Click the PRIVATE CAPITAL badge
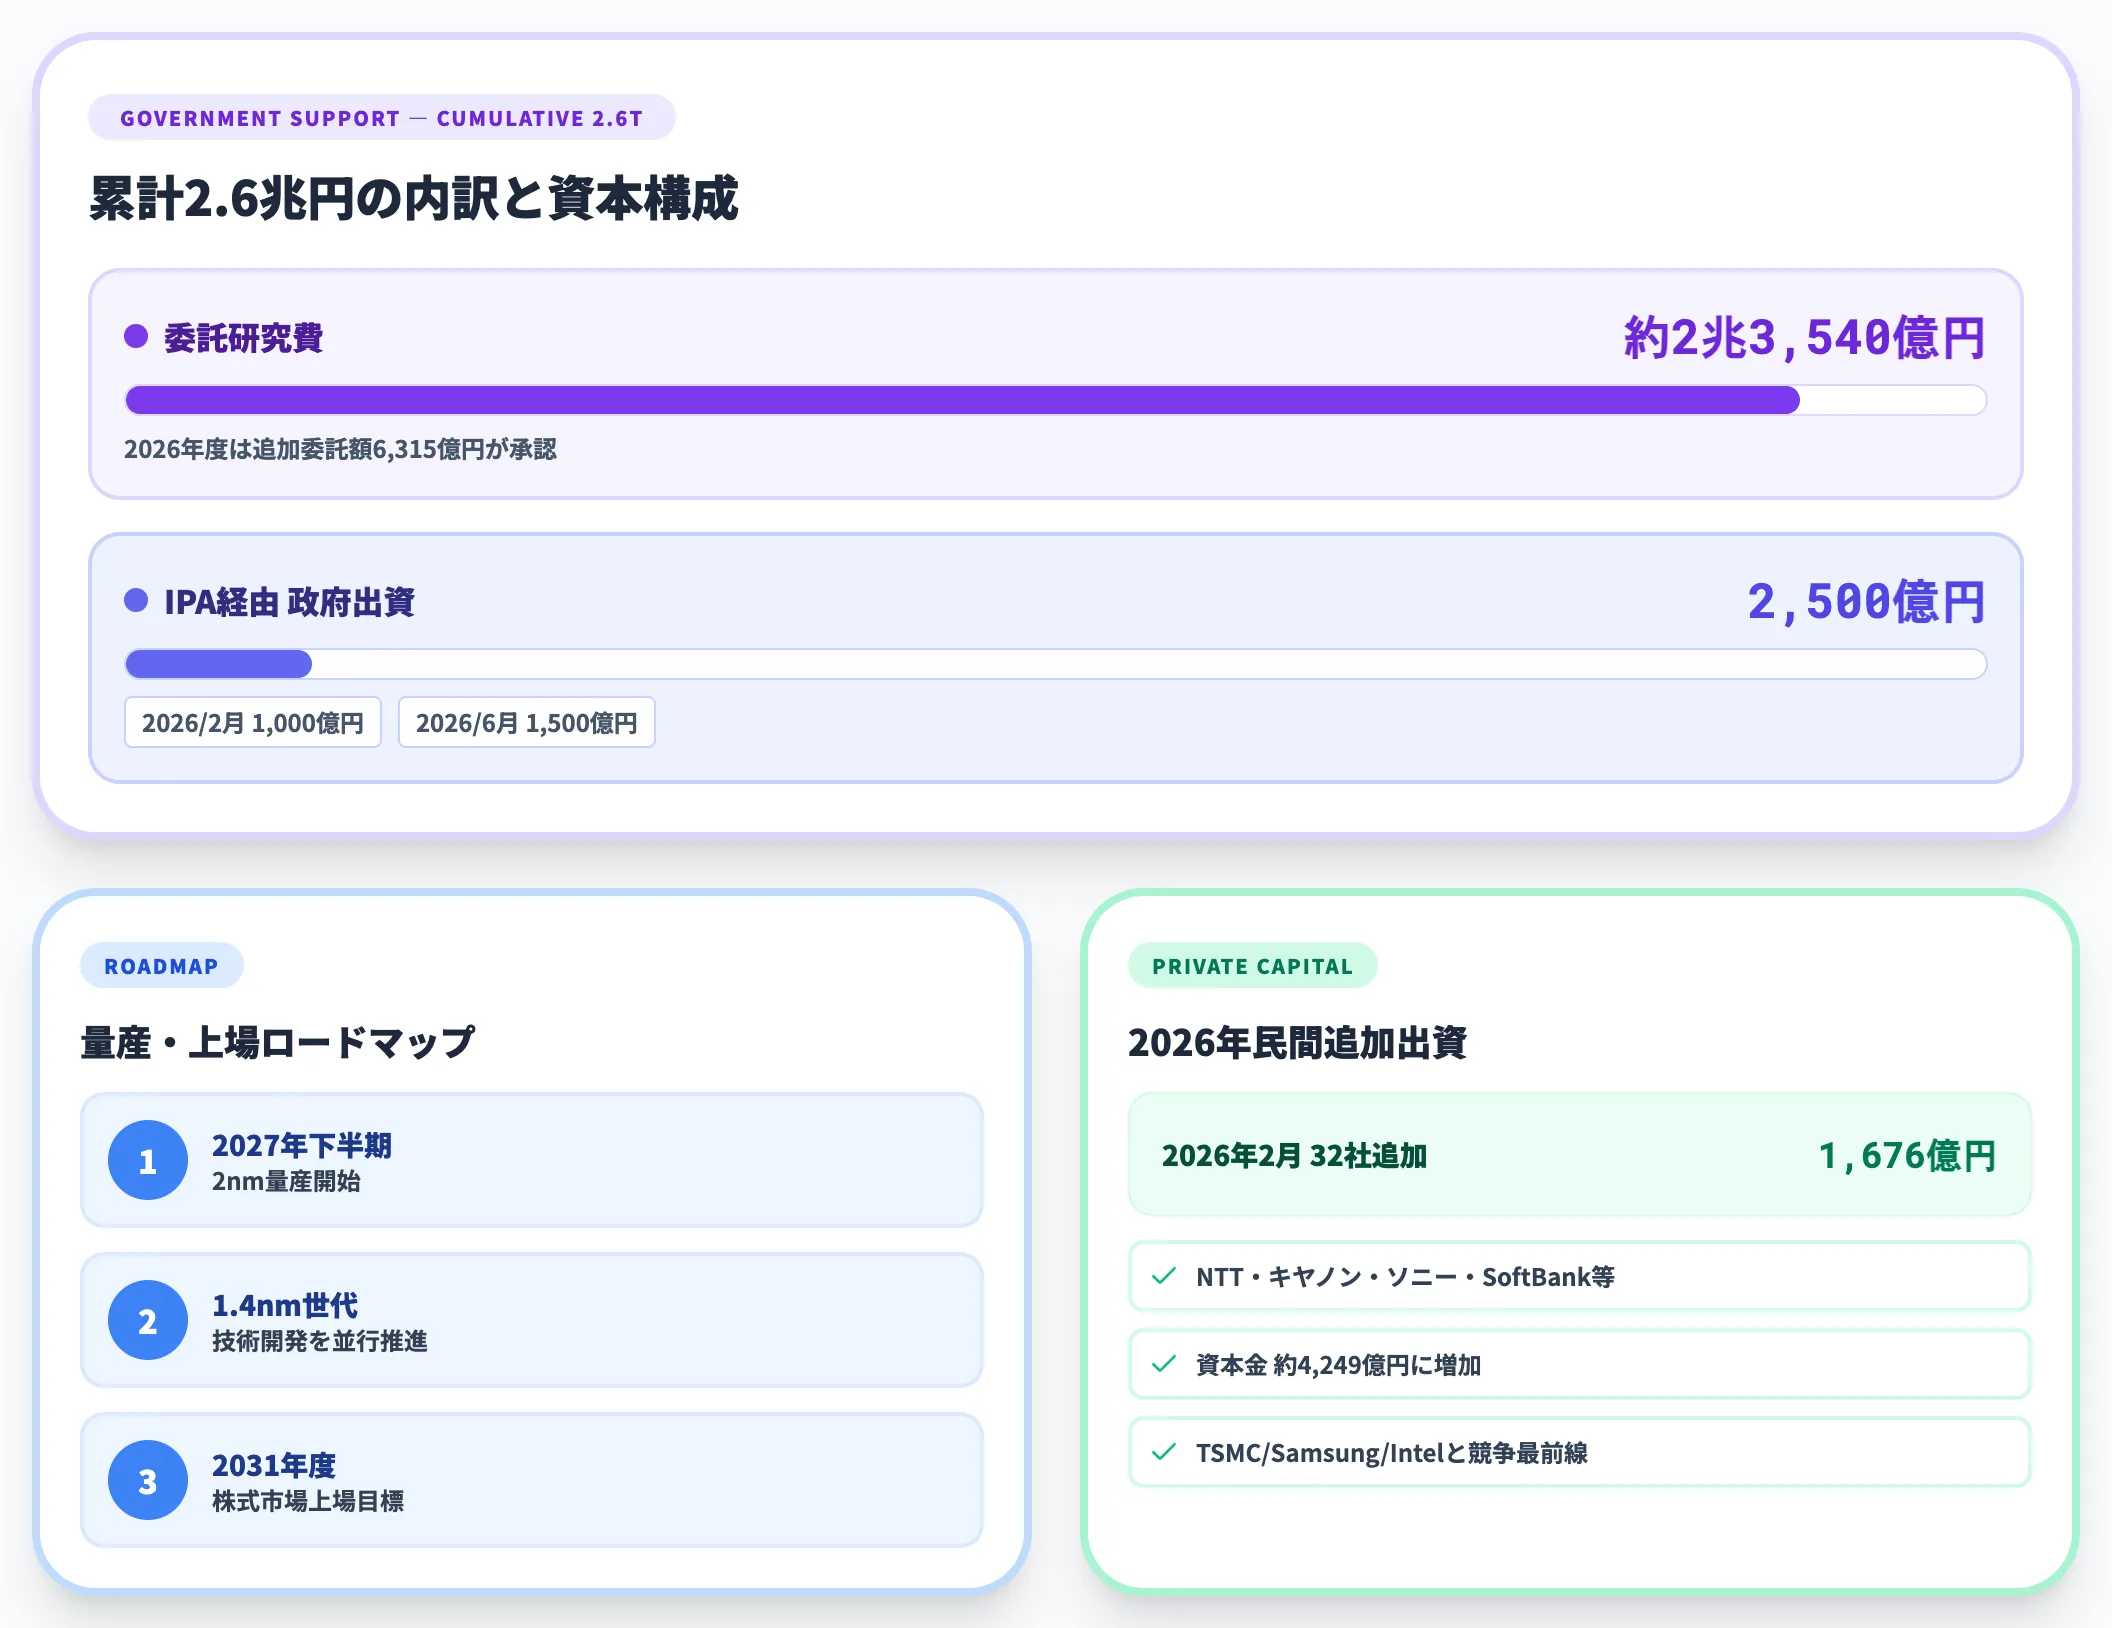Screen dimensions: 2112x1628 1252,966
